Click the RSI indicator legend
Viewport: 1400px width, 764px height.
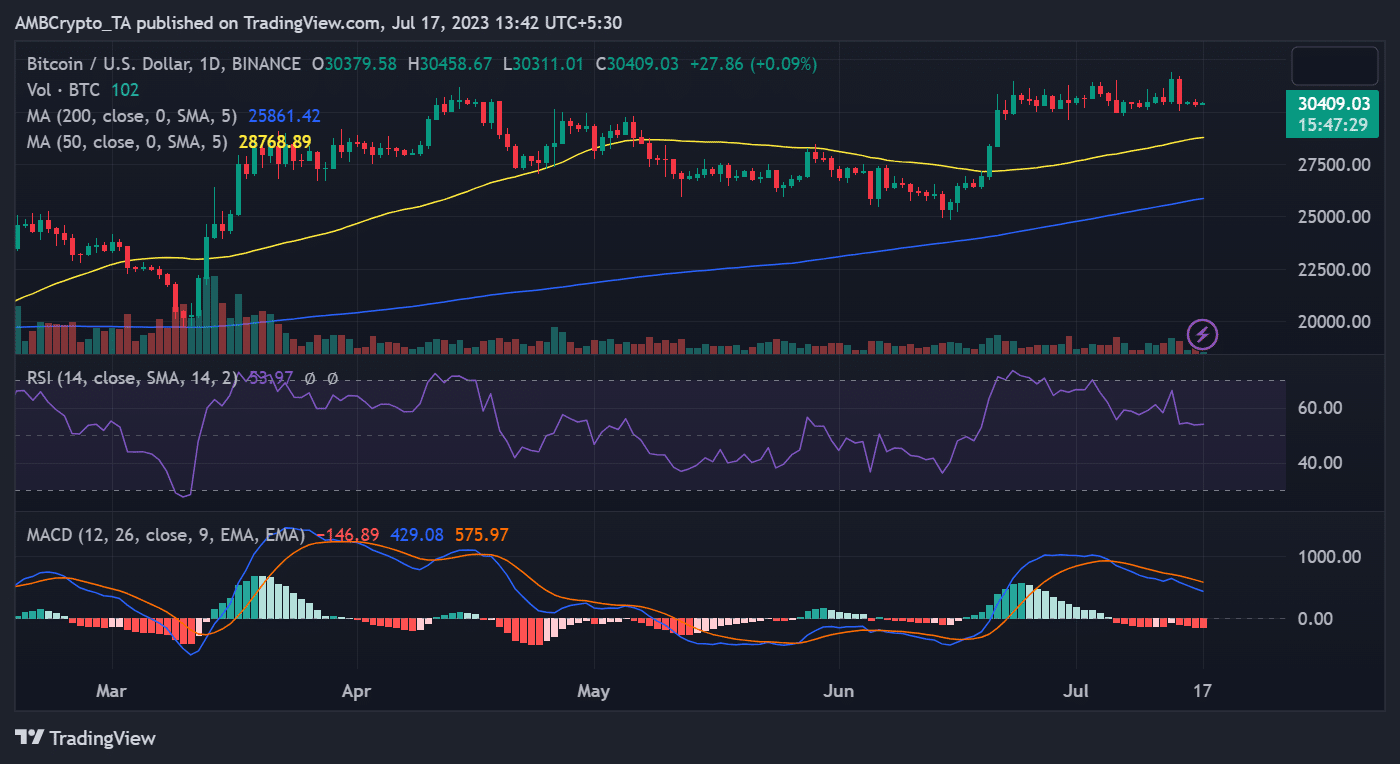click(133, 378)
